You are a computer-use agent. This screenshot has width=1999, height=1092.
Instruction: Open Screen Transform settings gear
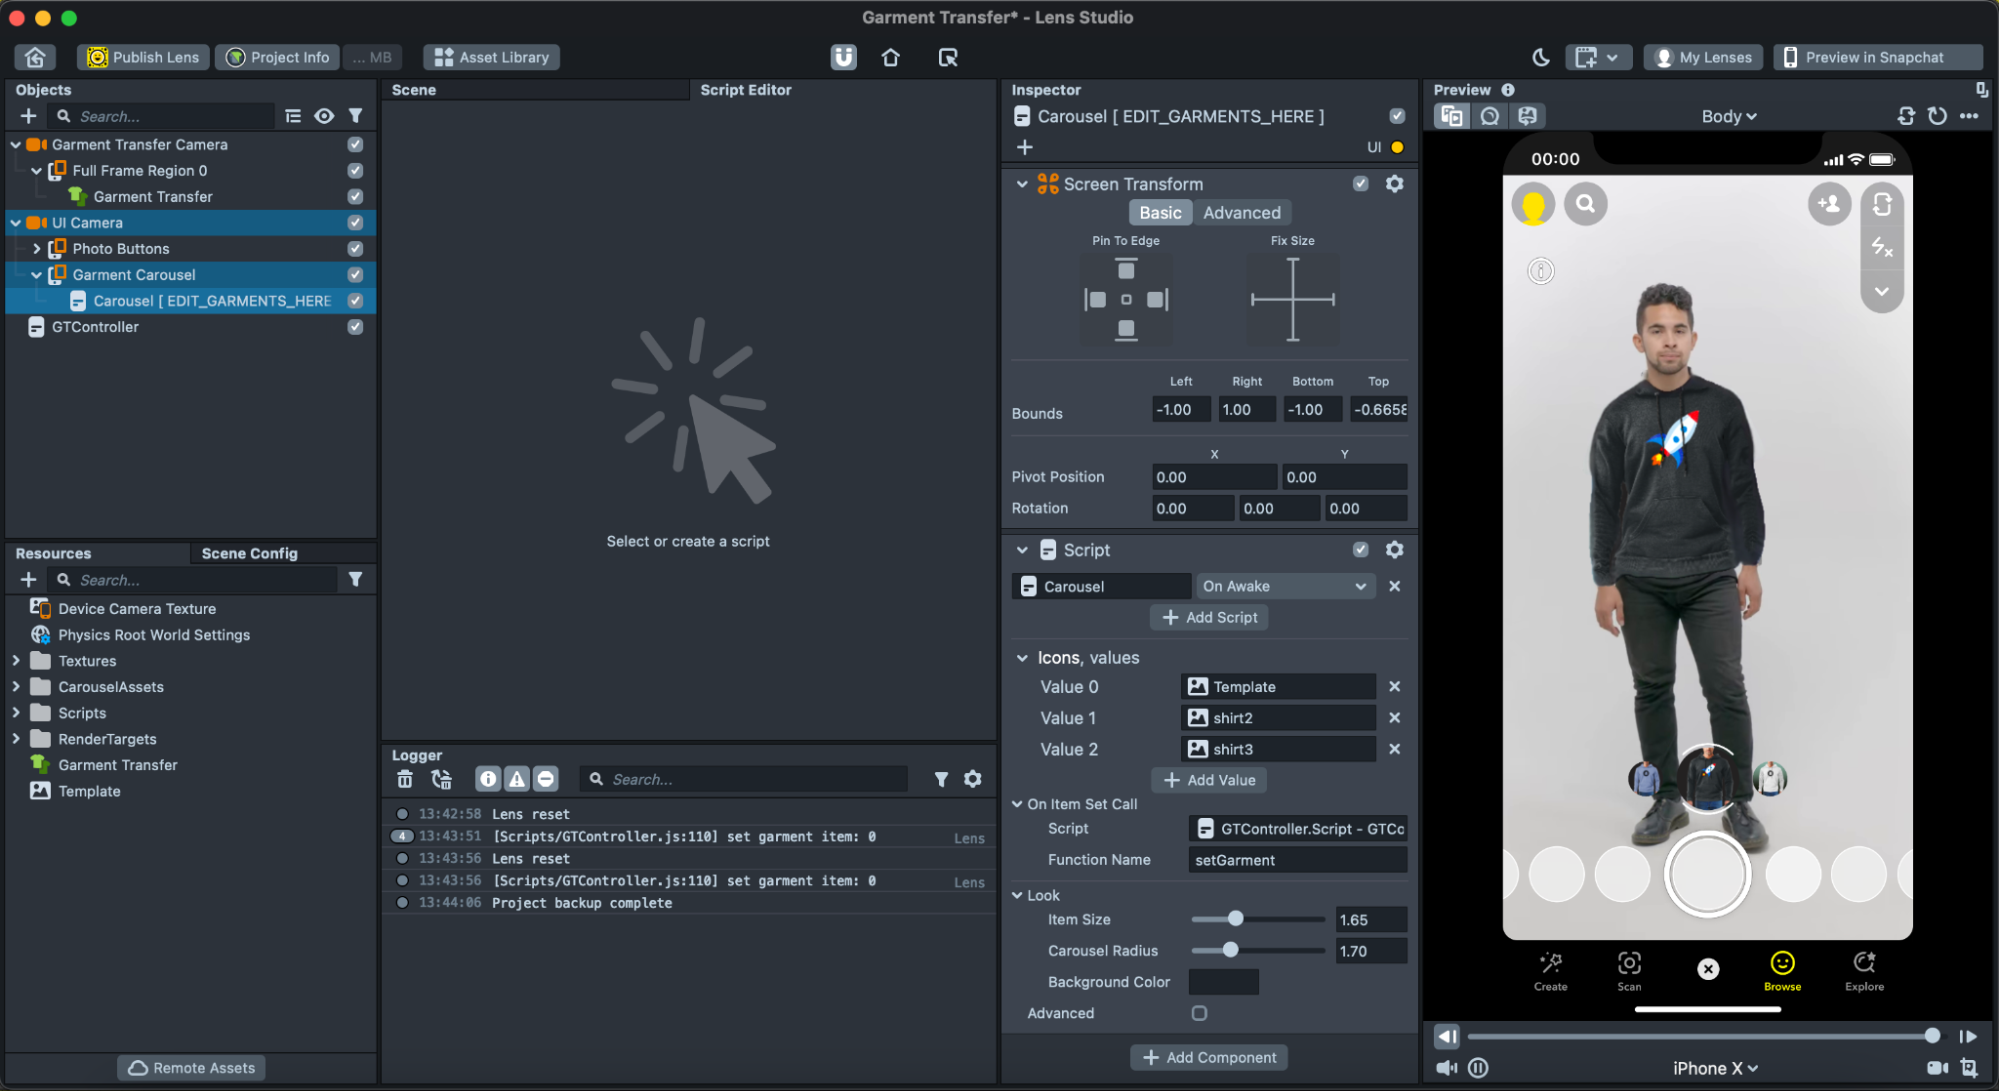click(1394, 184)
